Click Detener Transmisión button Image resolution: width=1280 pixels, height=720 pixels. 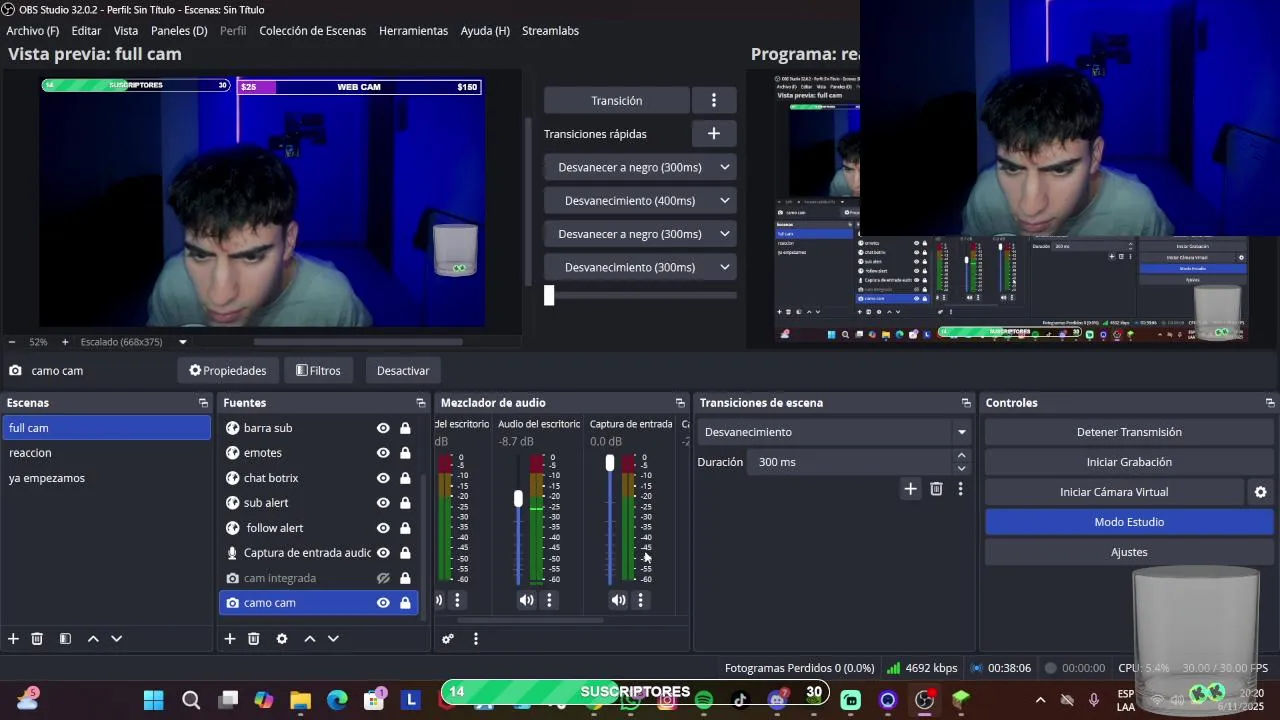[x=1129, y=432]
